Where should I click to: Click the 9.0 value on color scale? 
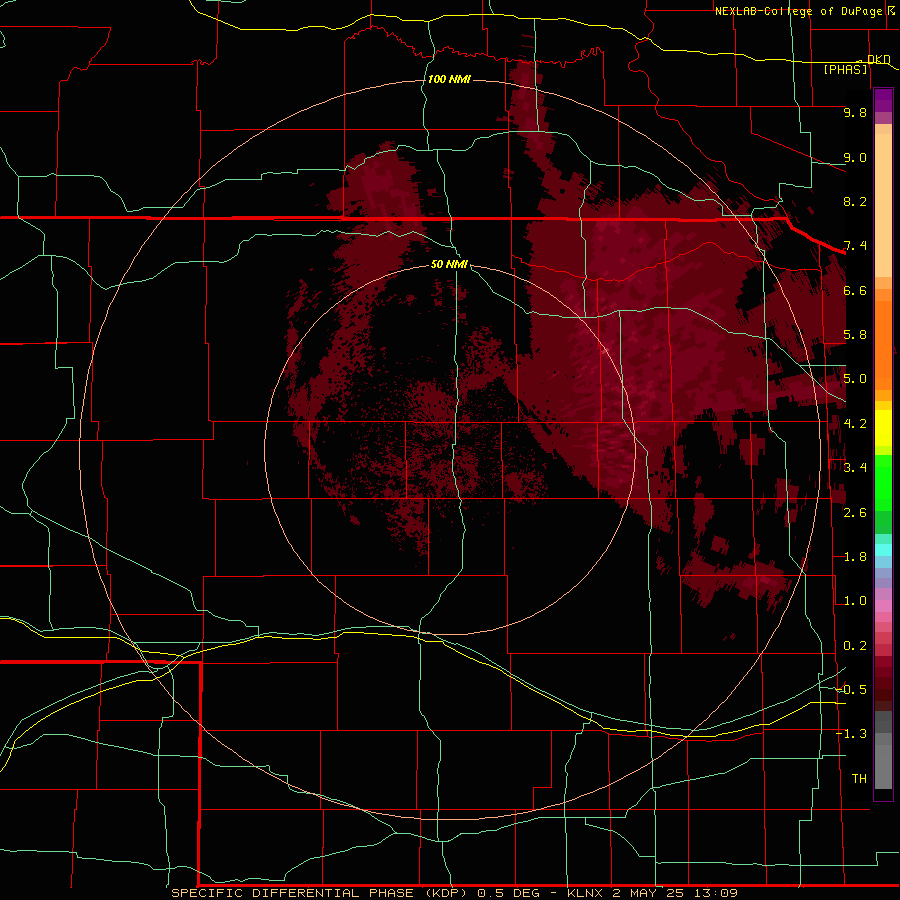click(x=855, y=157)
